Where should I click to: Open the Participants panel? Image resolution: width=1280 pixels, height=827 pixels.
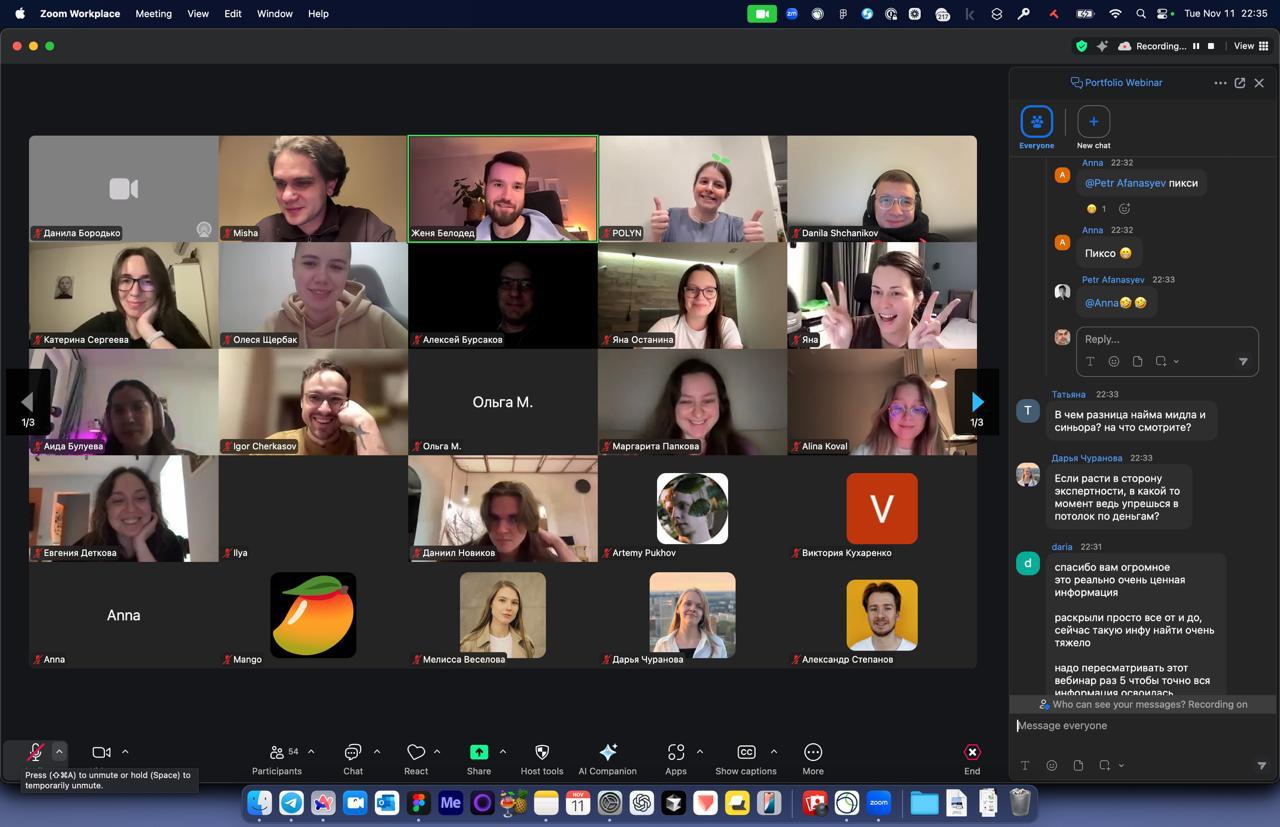[x=277, y=759]
